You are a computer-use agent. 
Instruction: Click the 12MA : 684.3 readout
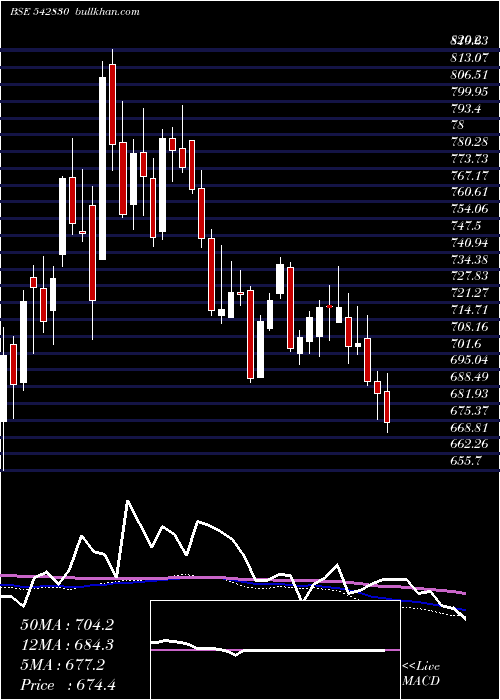coord(67,645)
